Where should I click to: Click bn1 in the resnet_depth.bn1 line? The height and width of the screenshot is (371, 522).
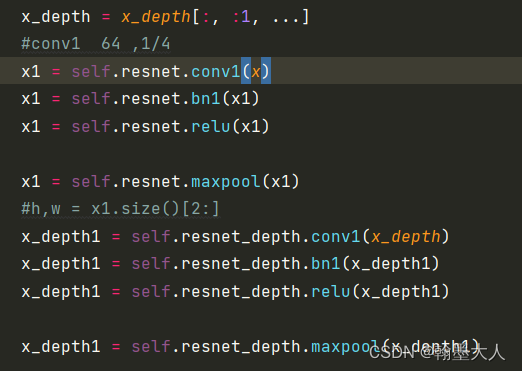click(x=326, y=264)
